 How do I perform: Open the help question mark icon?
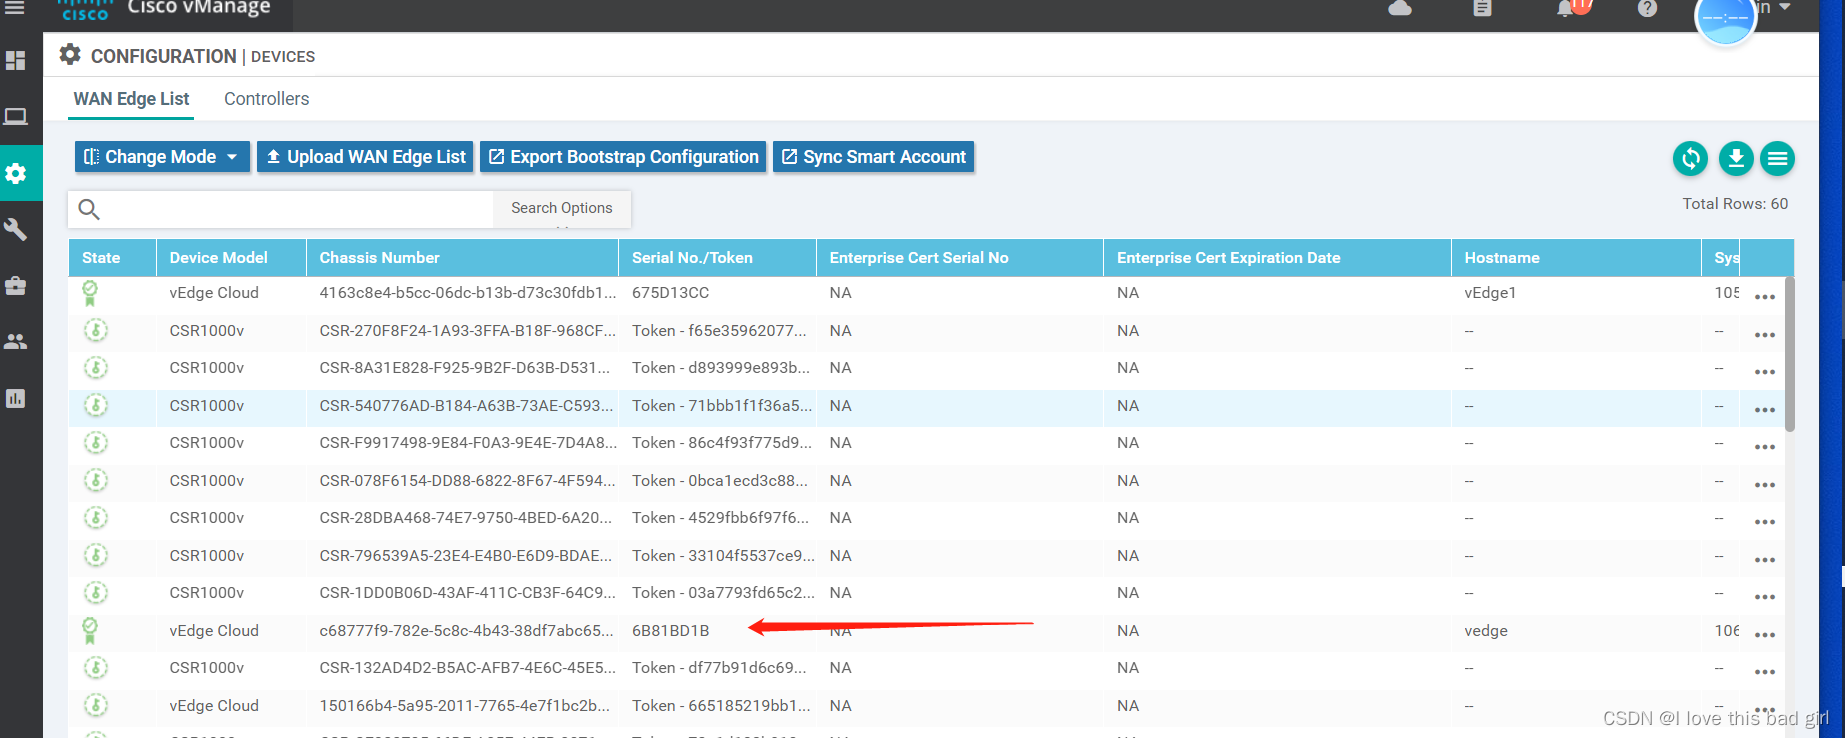[x=1647, y=9]
